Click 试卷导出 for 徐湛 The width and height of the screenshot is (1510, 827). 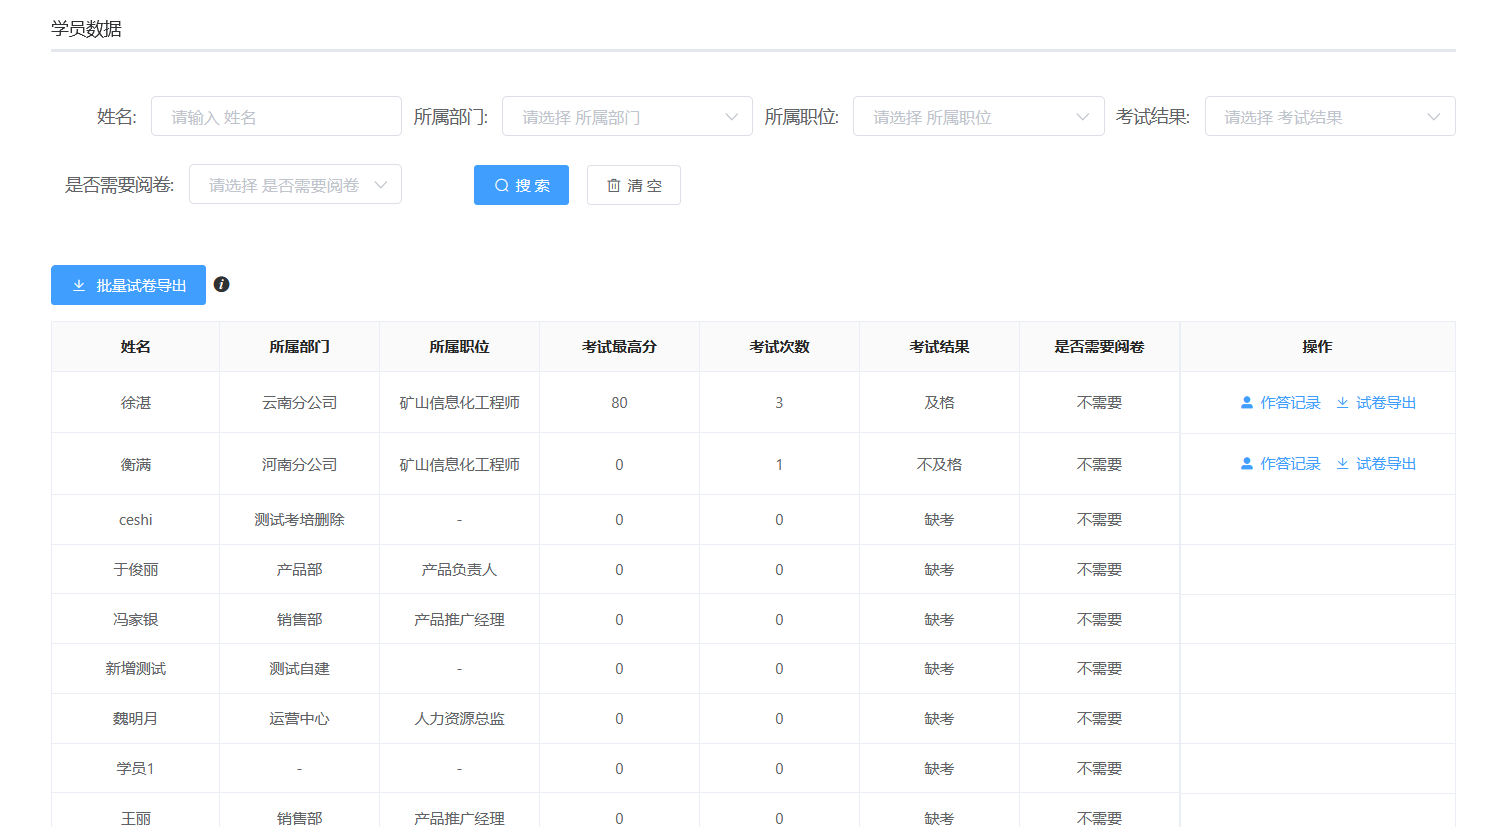click(x=1376, y=403)
